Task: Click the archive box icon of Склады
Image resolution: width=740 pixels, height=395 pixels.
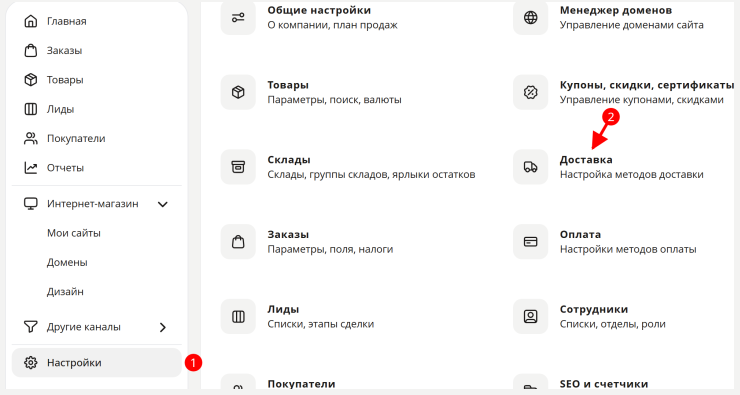Action: click(x=238, y=167)
